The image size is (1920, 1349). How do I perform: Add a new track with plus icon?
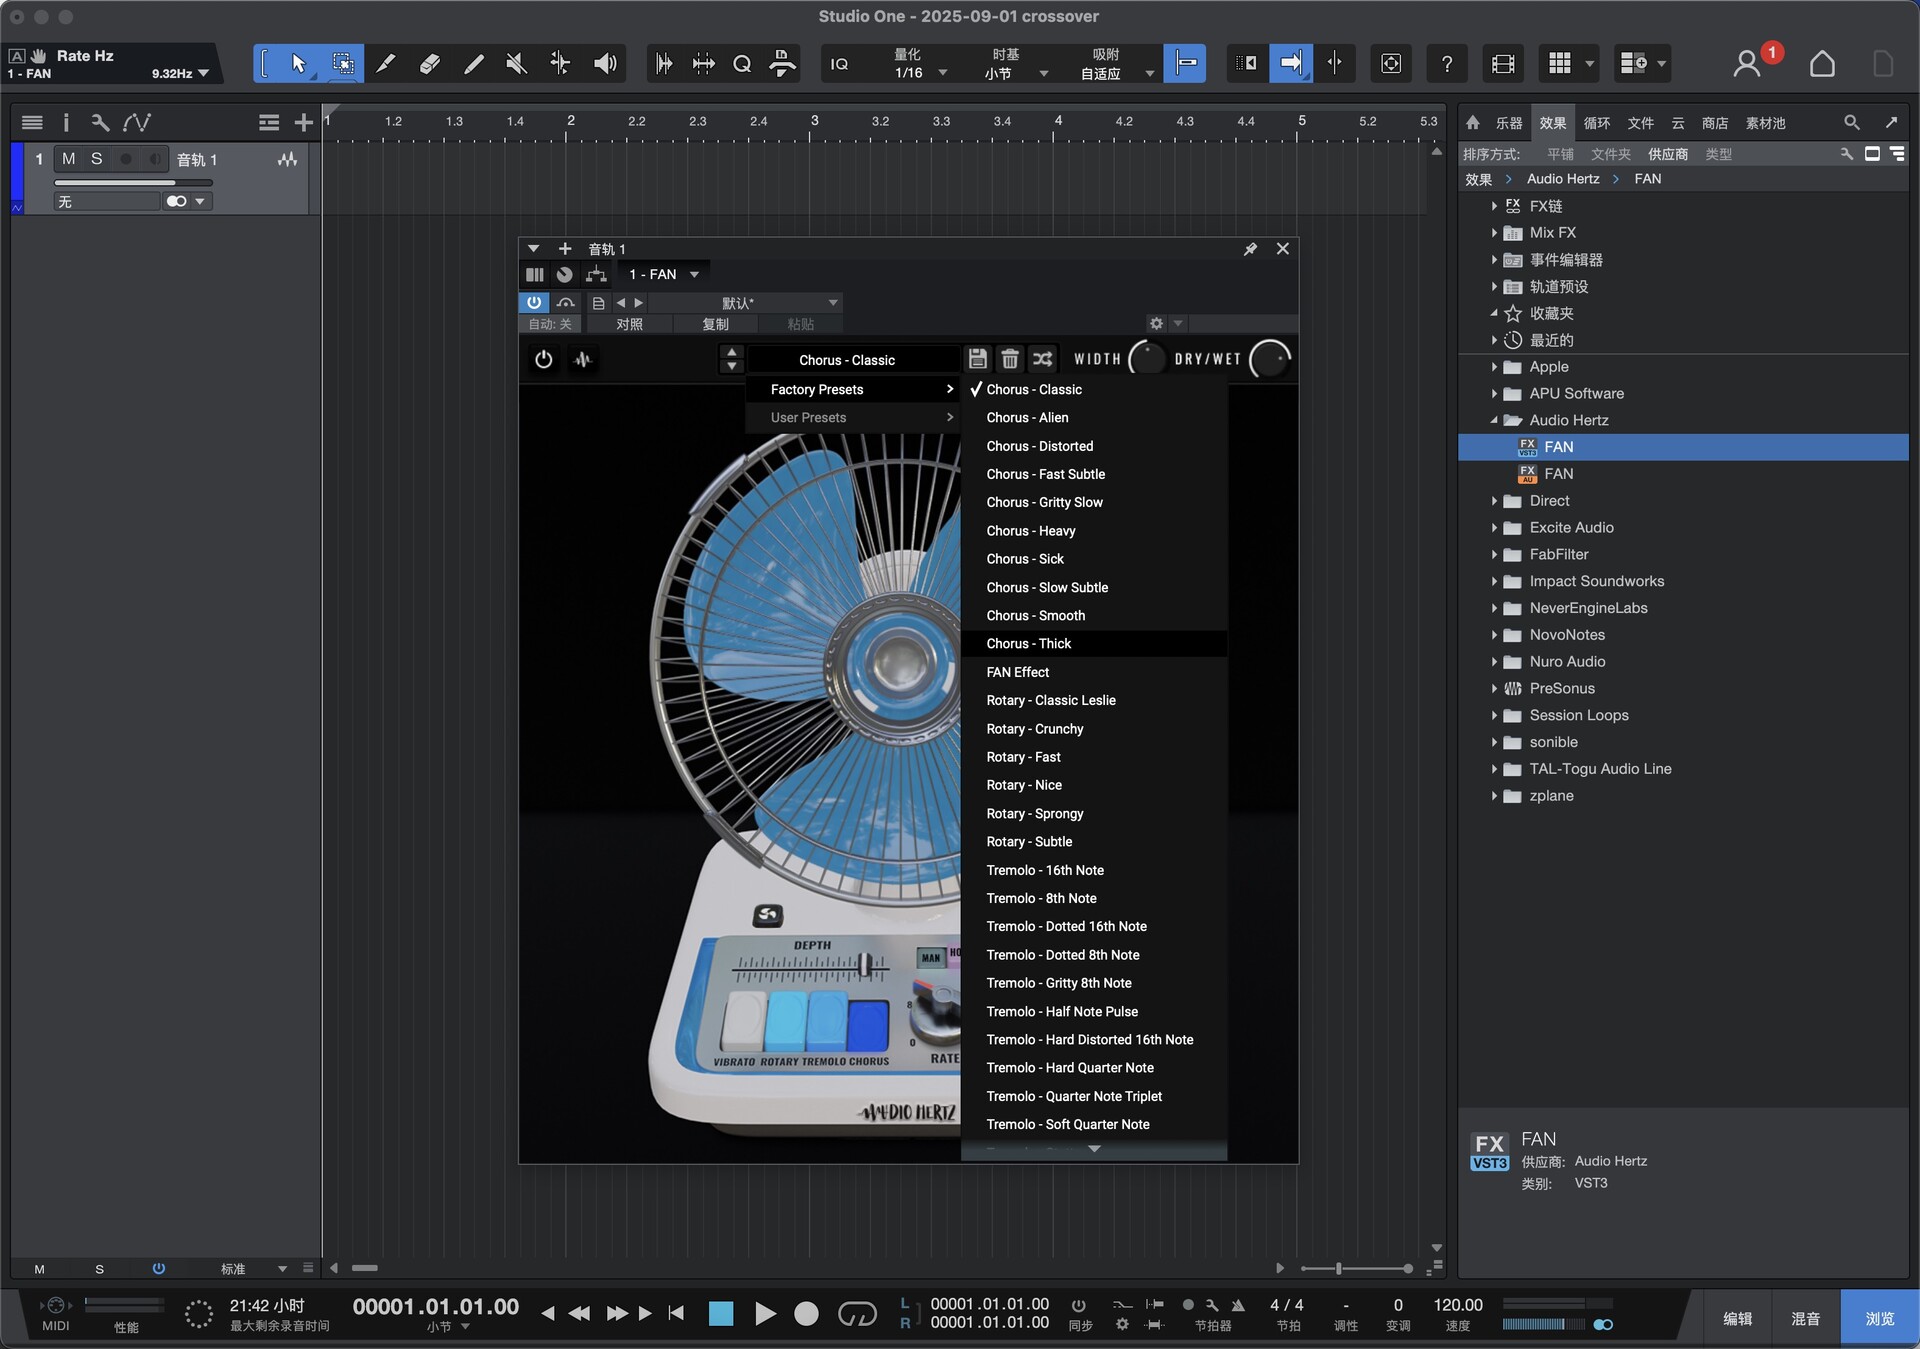tap(304, 122)
